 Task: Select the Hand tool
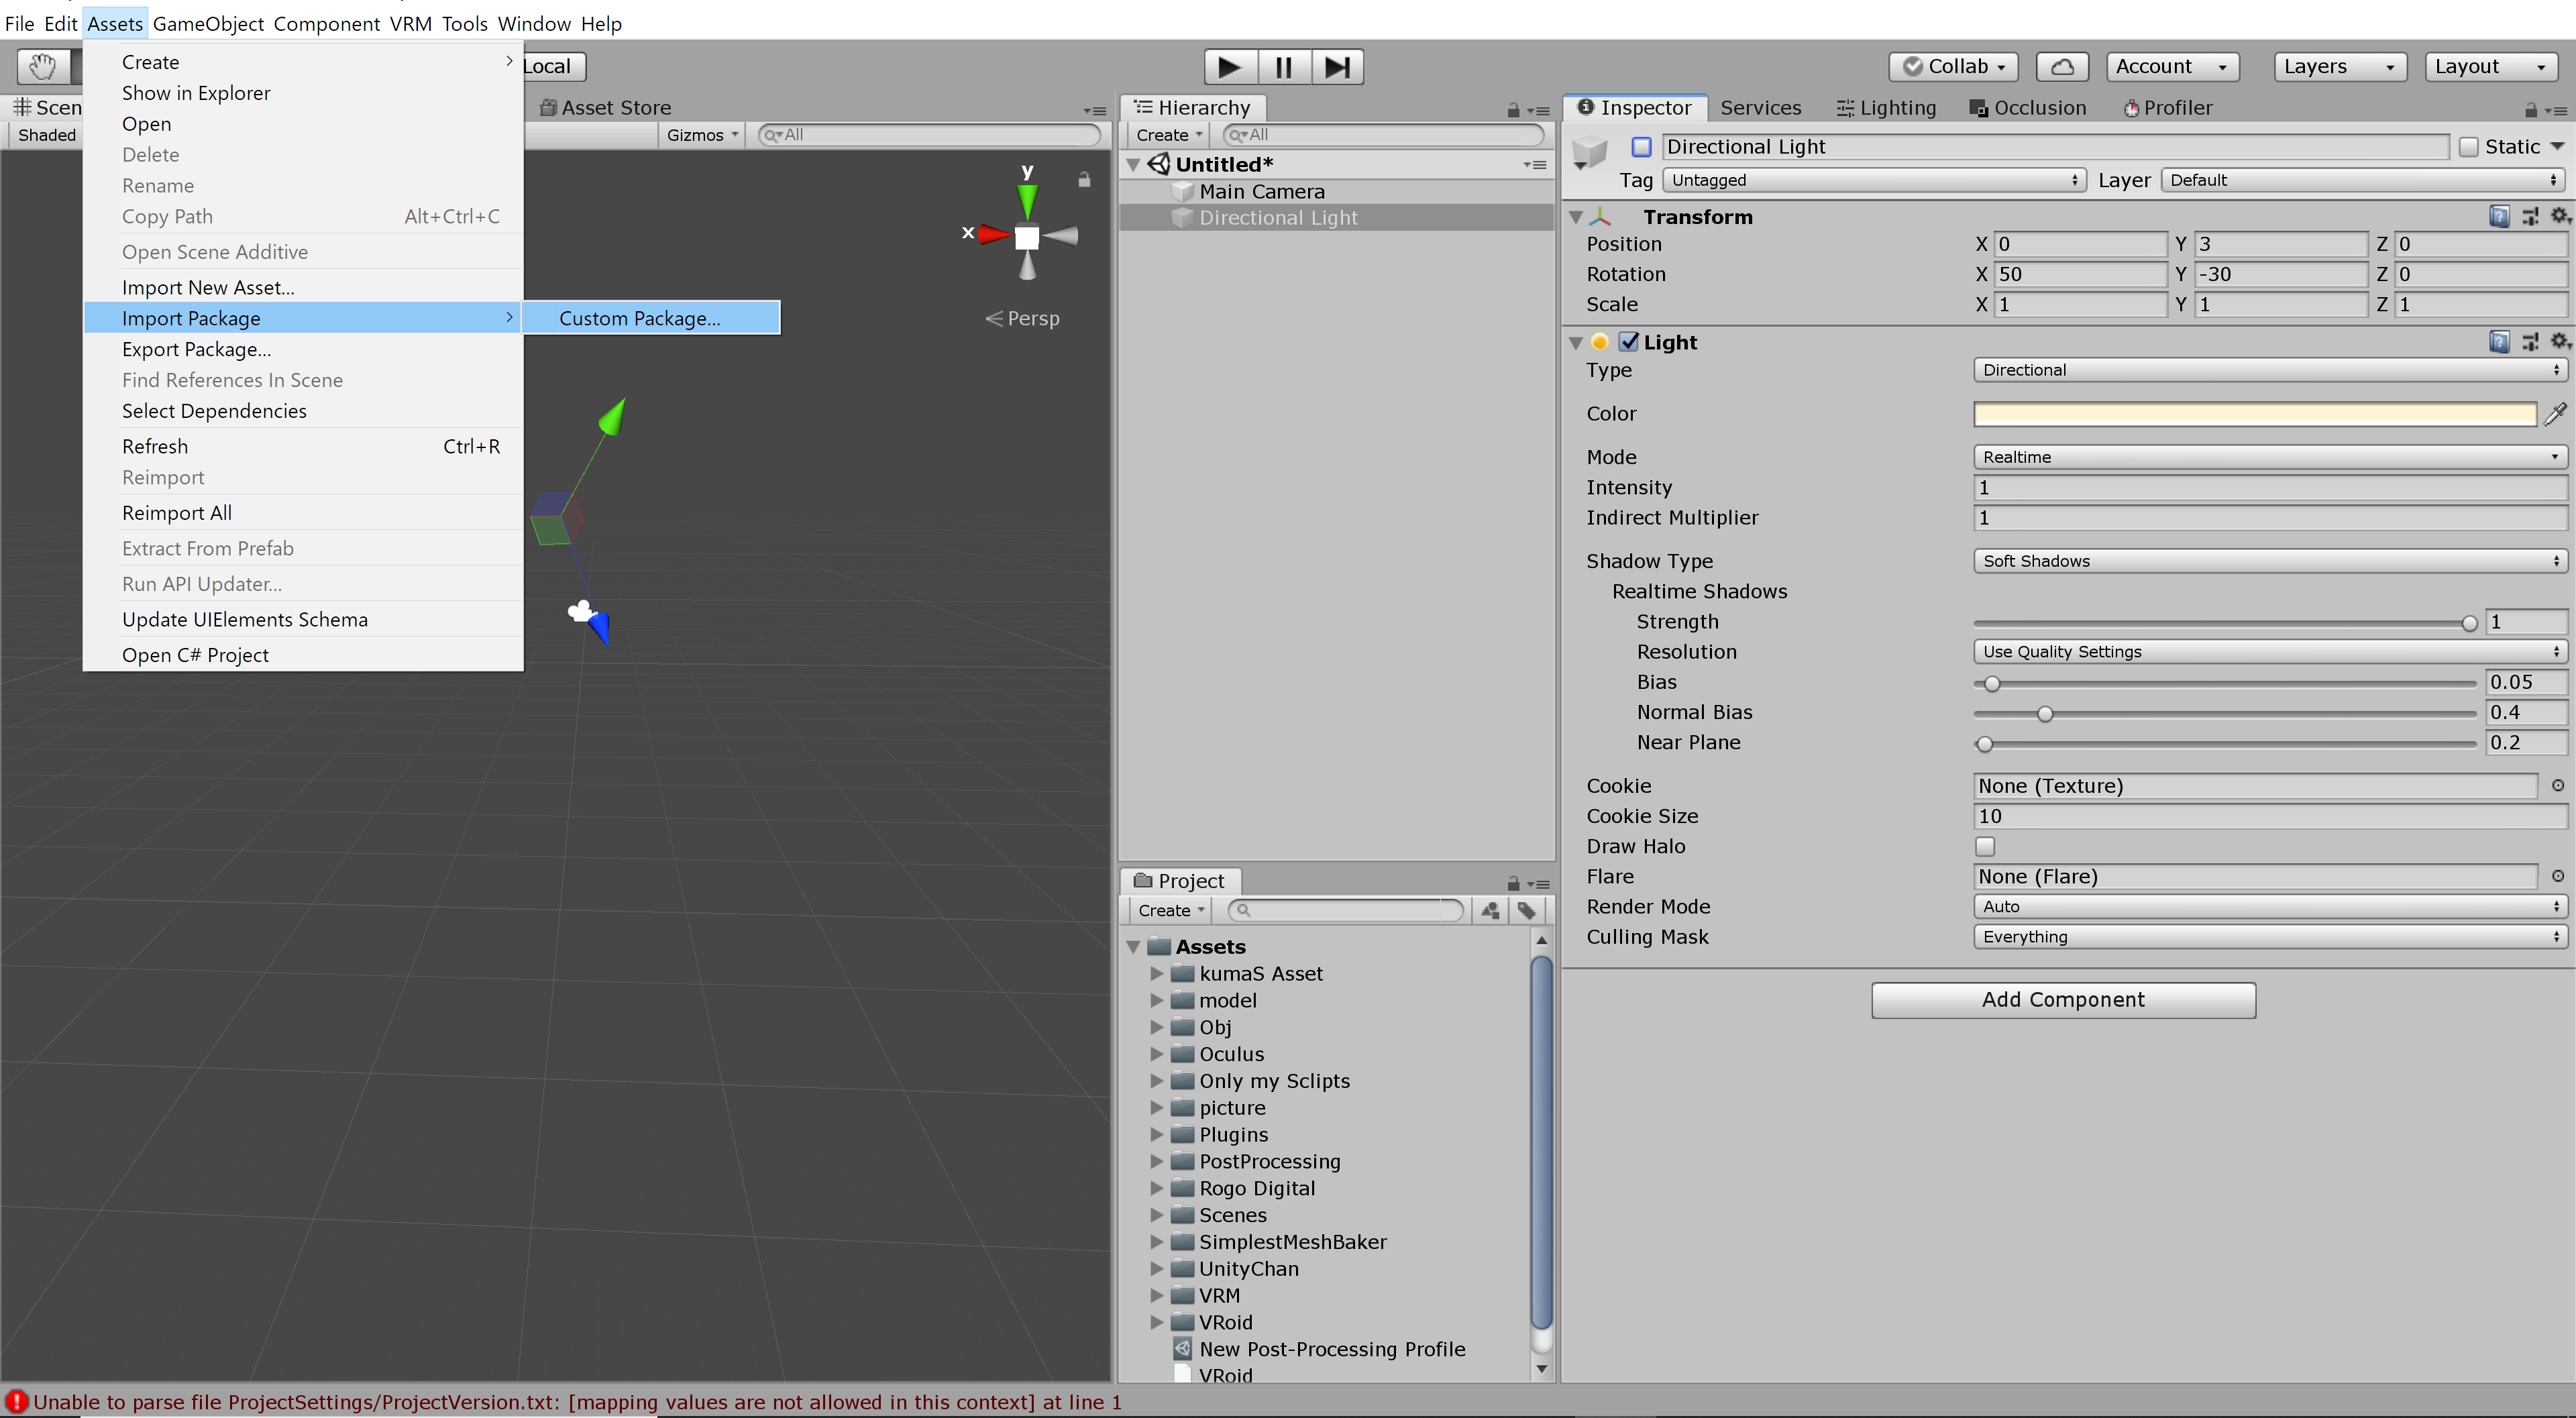tap(43, 67)
